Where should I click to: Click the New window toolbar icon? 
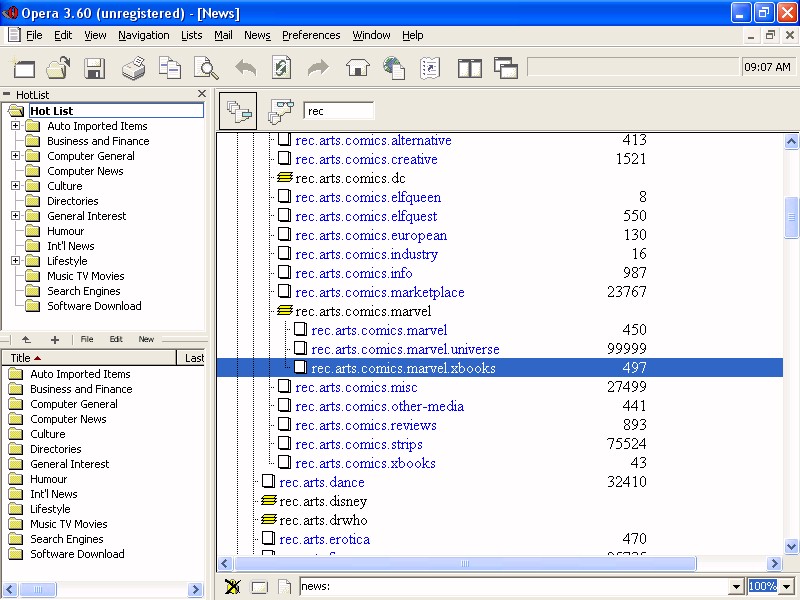pyautogui.click(x=24, y=68)
